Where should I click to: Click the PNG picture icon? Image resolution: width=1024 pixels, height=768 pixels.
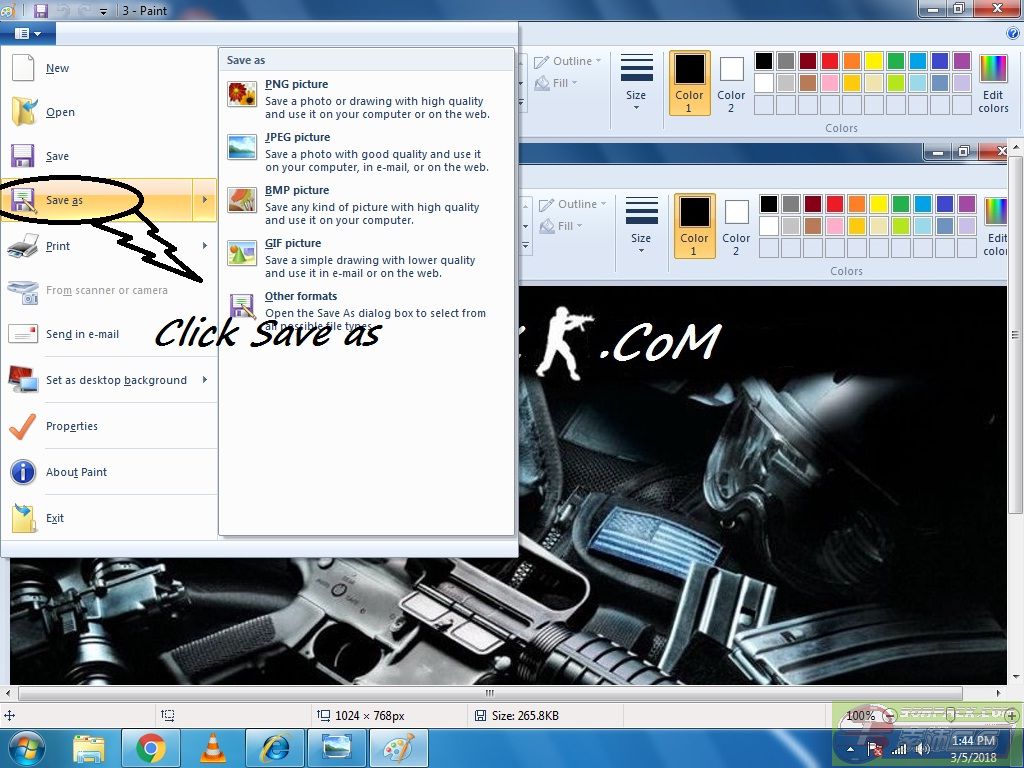242,95
